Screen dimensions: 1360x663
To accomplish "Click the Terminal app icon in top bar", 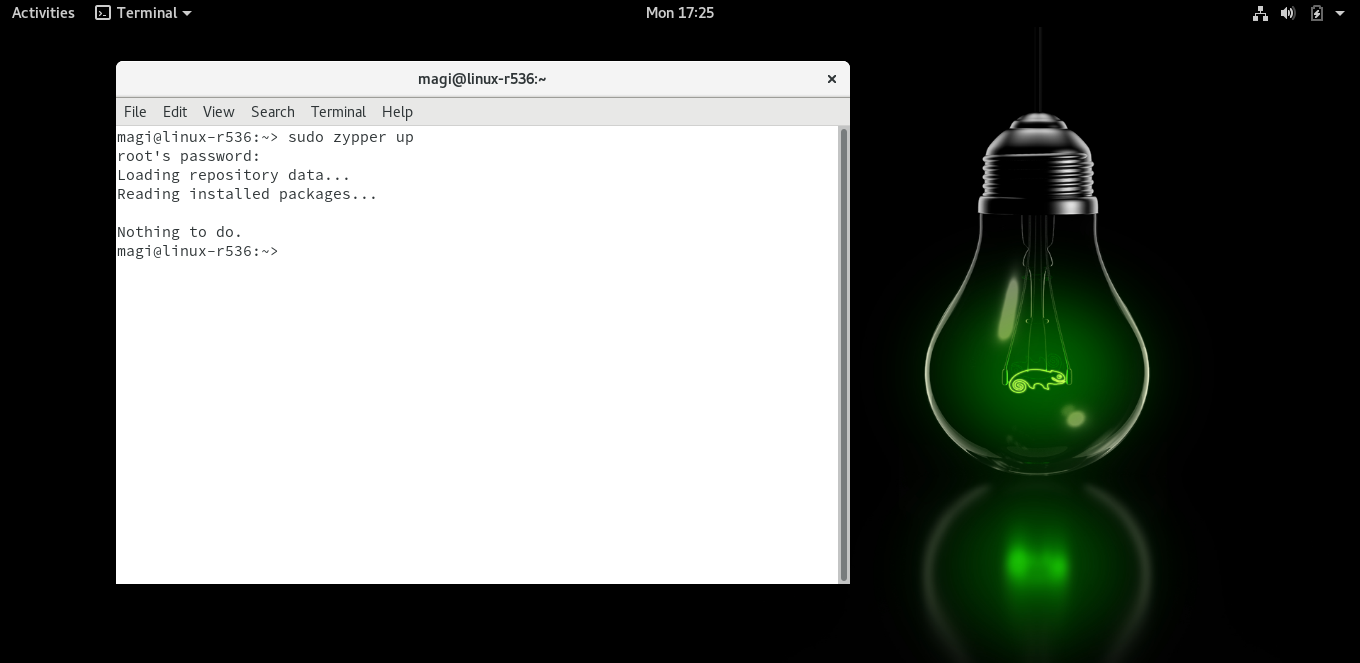I will (102, 13).
